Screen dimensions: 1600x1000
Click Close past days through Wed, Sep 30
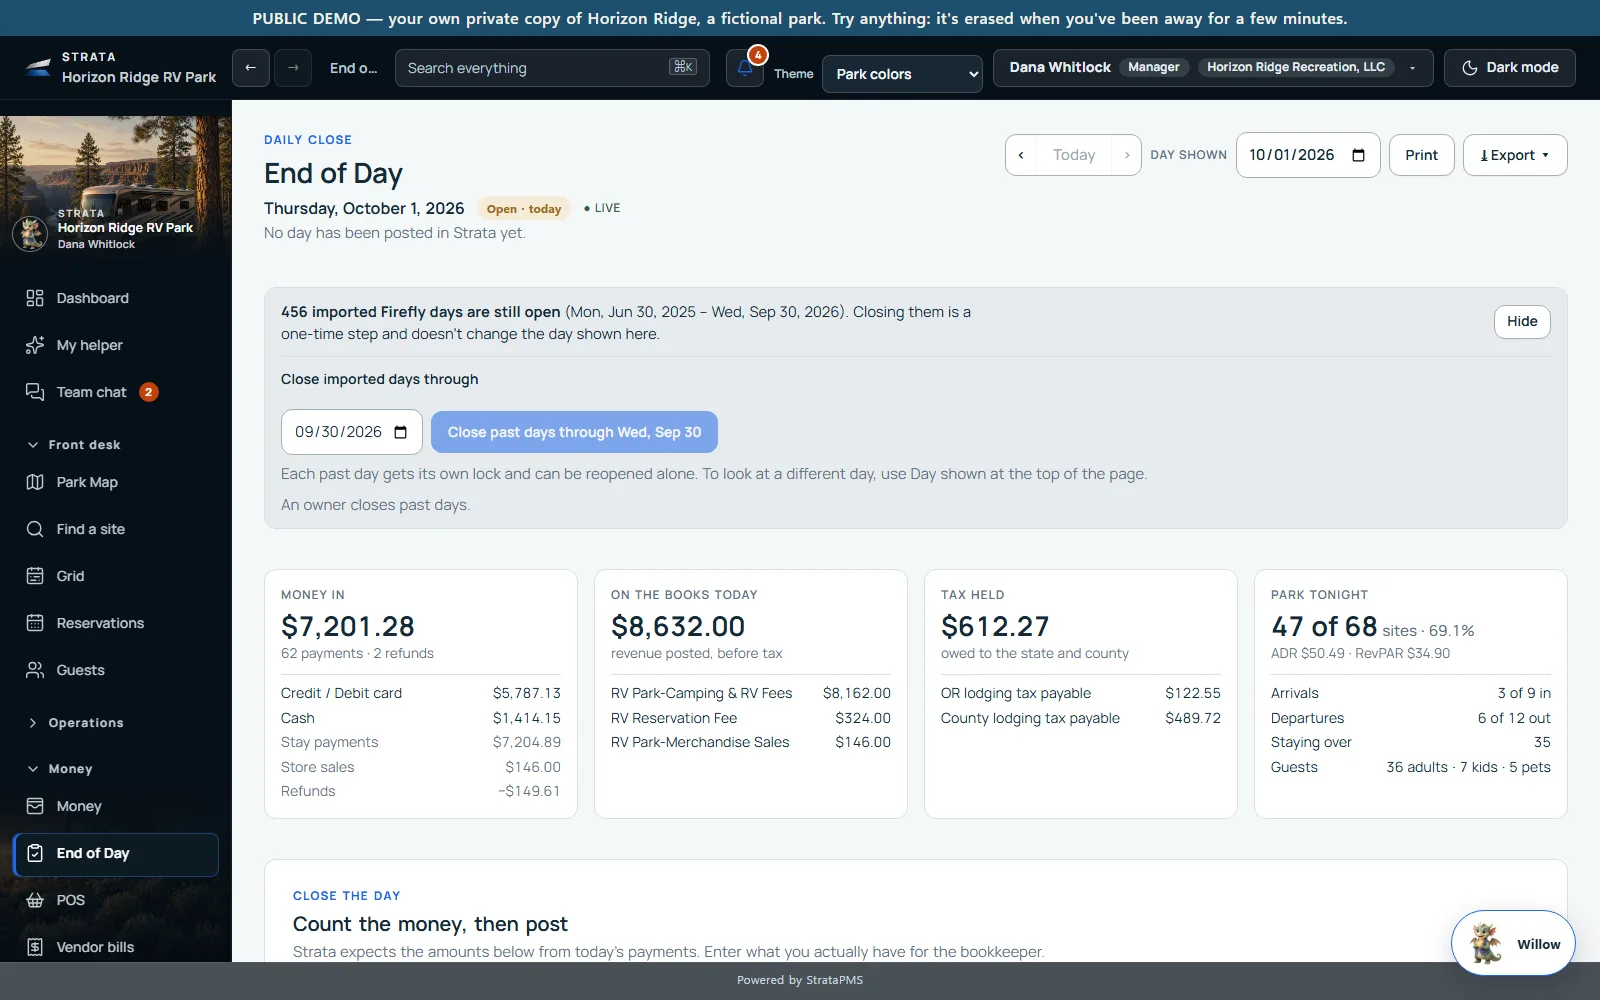pos(574,432)
